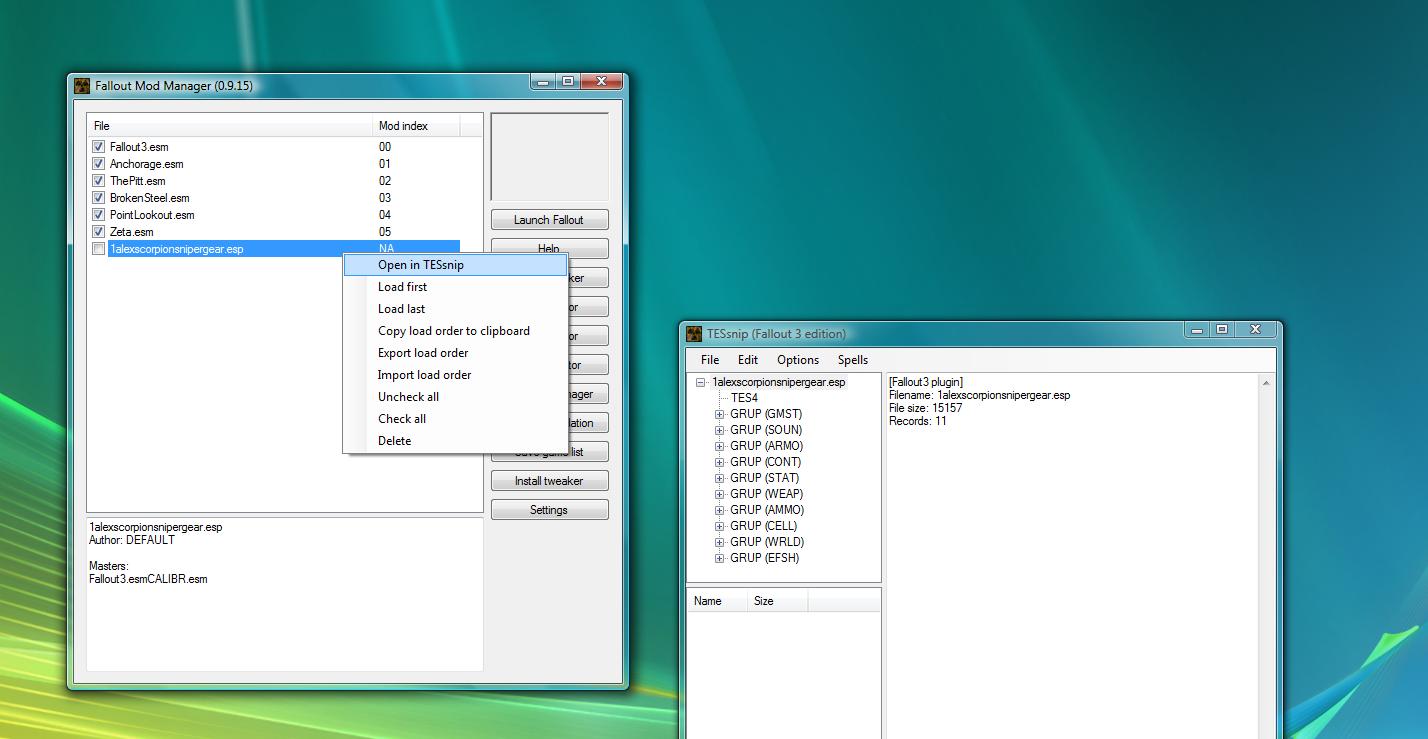Select the GRUP (WEAP) tree label

(x=766, y=494)
